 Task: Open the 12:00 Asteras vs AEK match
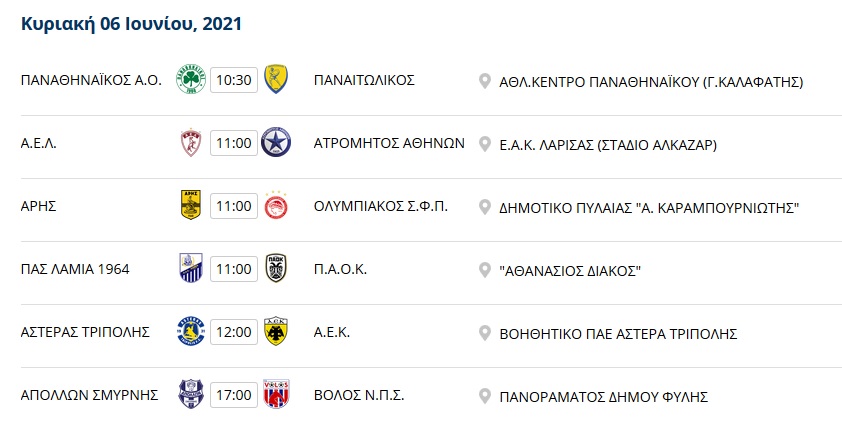pos(234,332)
